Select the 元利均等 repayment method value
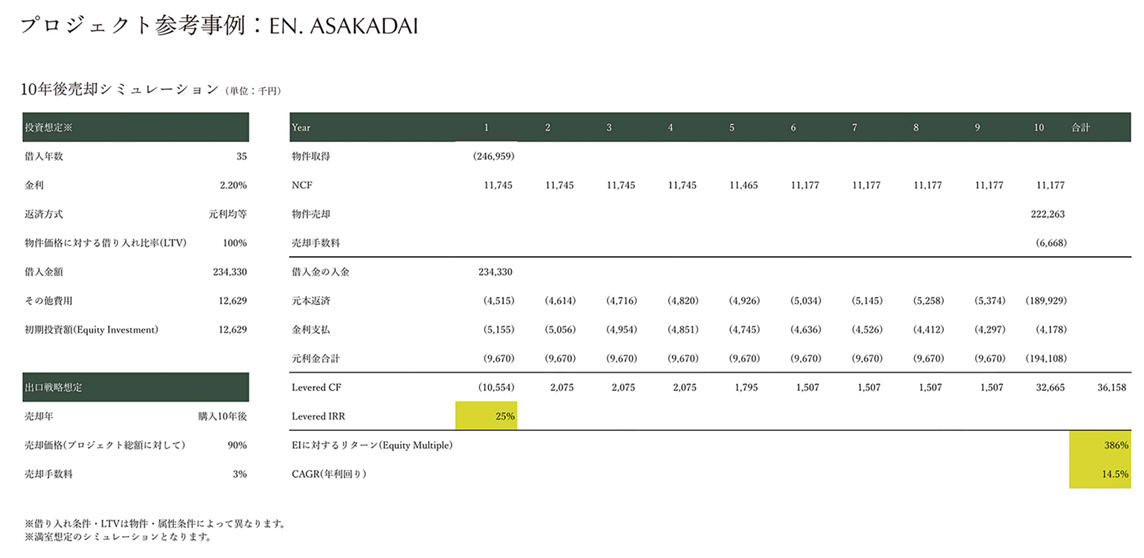 [x=228, y=214]
